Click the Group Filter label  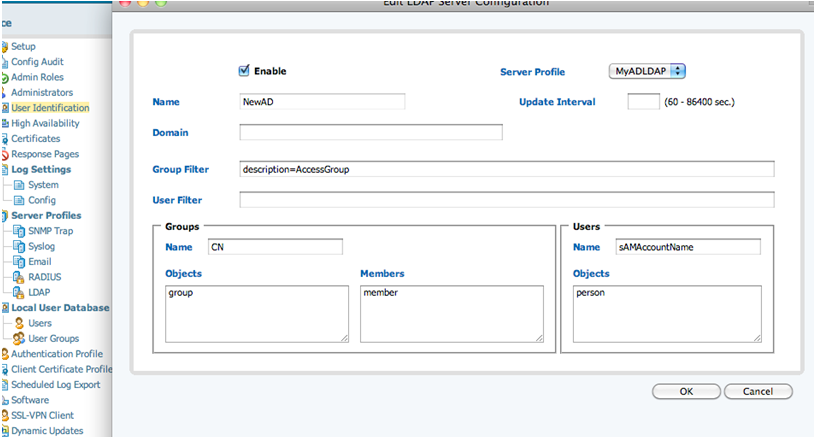pos(181,170)
